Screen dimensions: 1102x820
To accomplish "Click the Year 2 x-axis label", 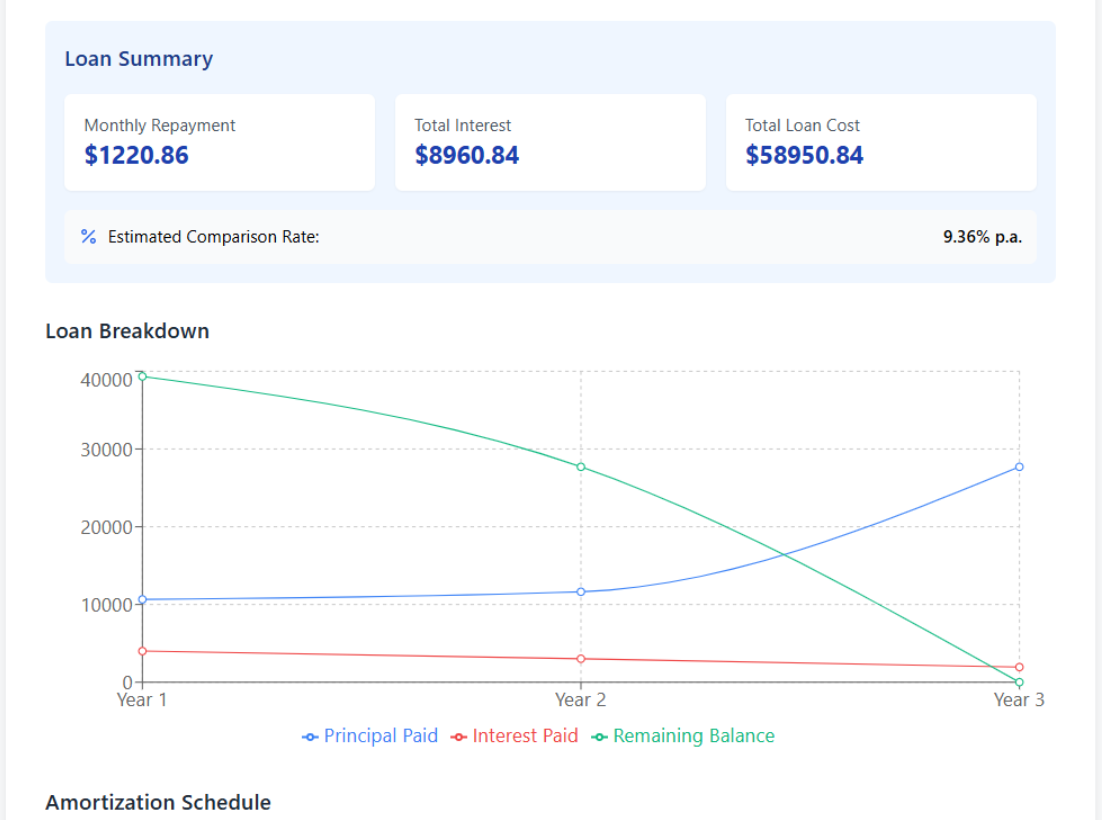I will pyautogui.click(x=580, y=700).
